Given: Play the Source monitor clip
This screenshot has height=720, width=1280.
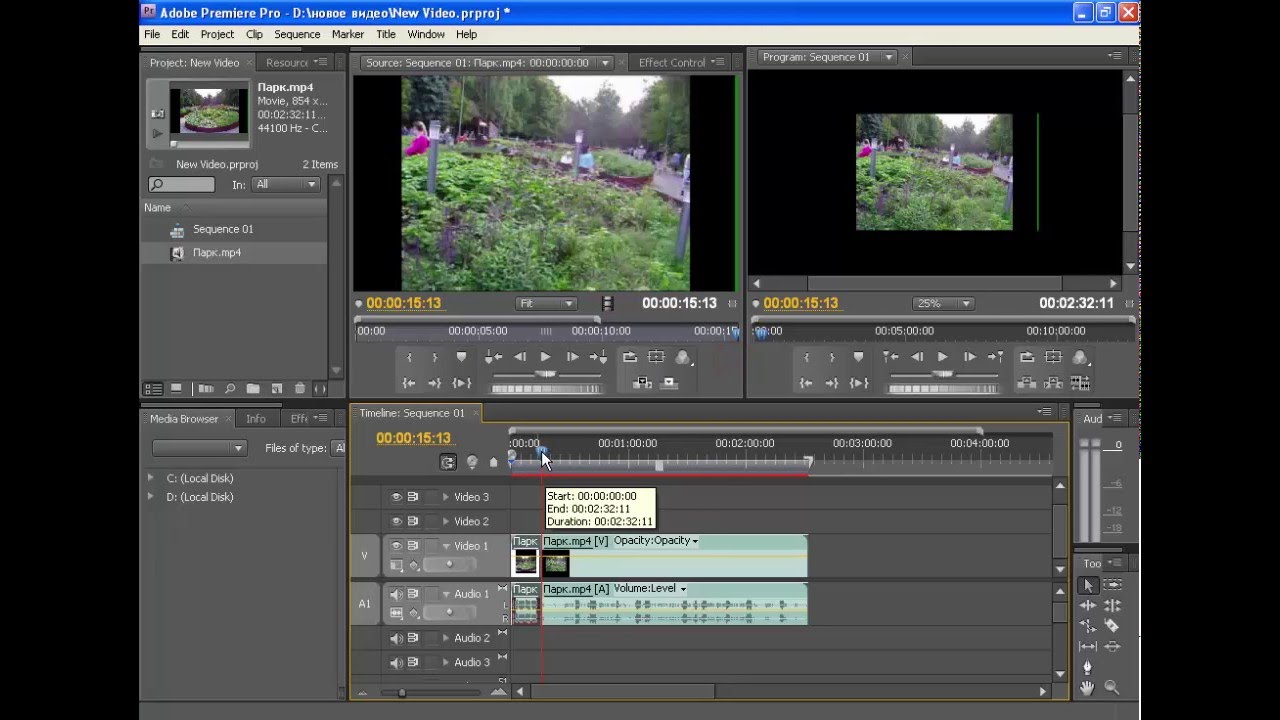Looking at the screenshot, I should click(x=545, y=357).
